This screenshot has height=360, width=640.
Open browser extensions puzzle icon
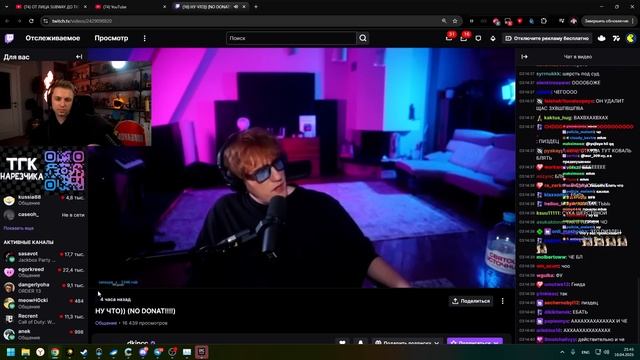544,21
